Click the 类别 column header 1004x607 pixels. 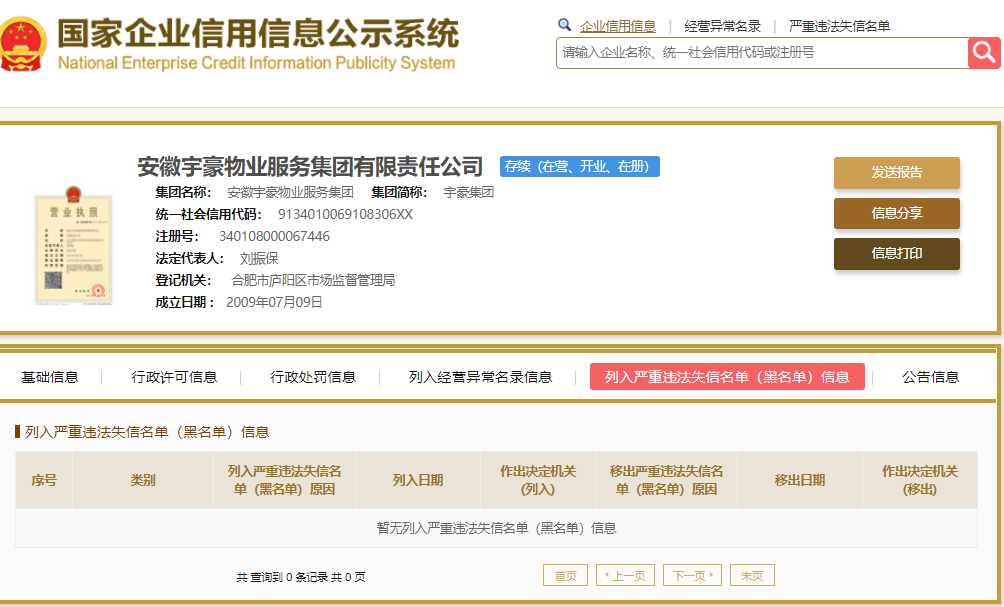click(143, 480)
